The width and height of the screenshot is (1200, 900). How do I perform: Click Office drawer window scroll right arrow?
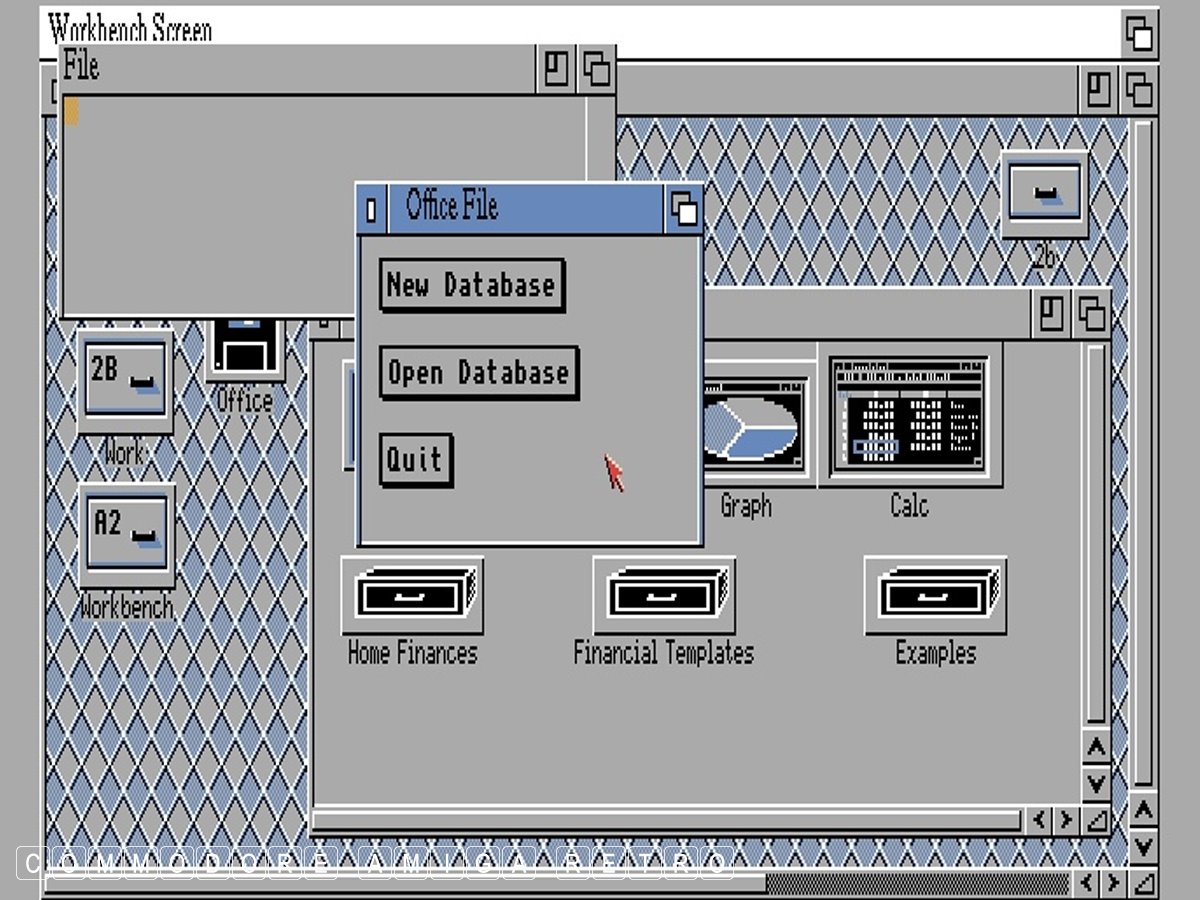click(1067, 821)
